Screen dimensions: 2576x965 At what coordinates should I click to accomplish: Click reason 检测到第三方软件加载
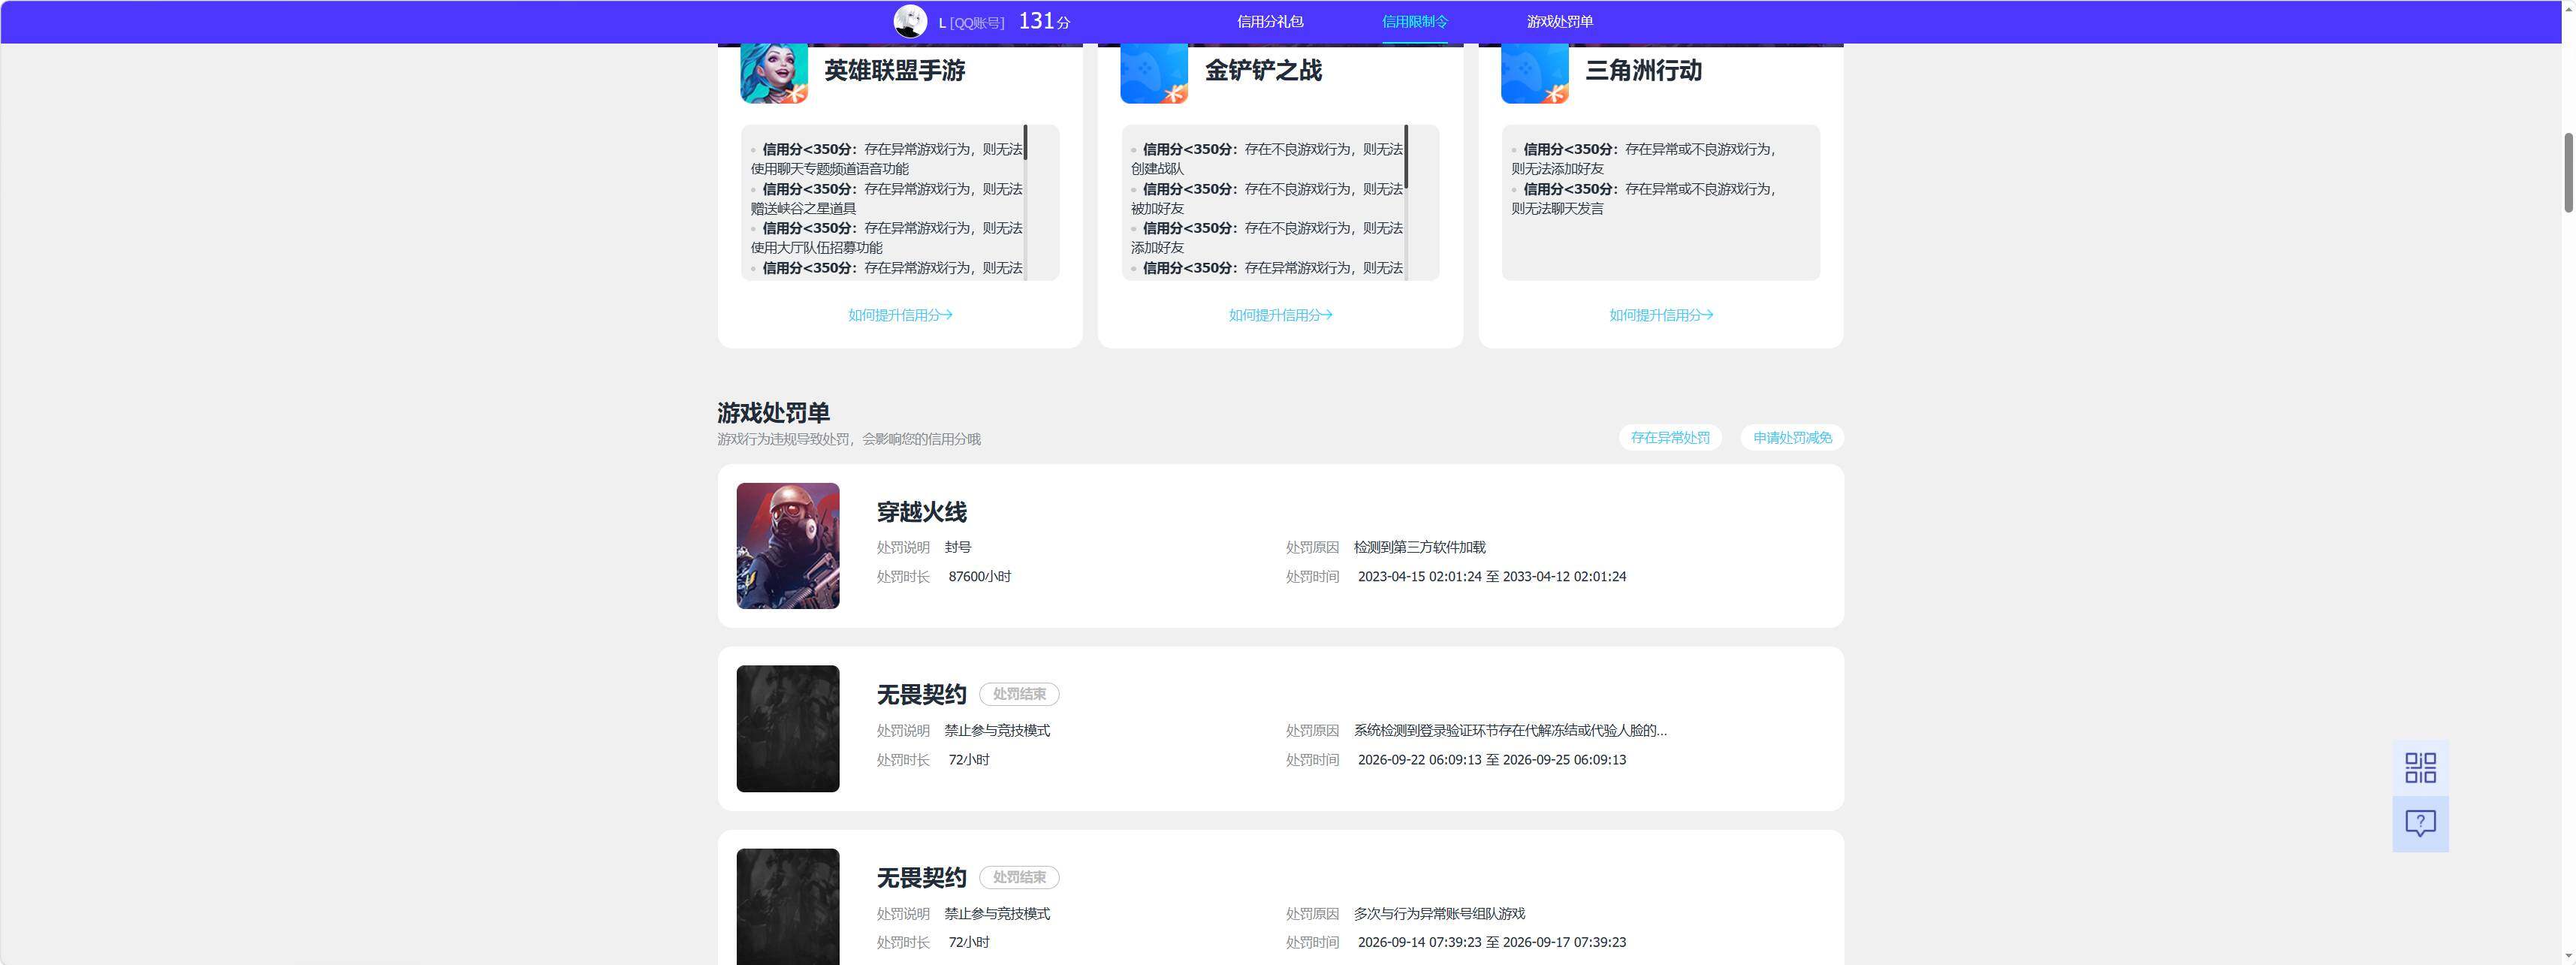tap(1420, 547)
